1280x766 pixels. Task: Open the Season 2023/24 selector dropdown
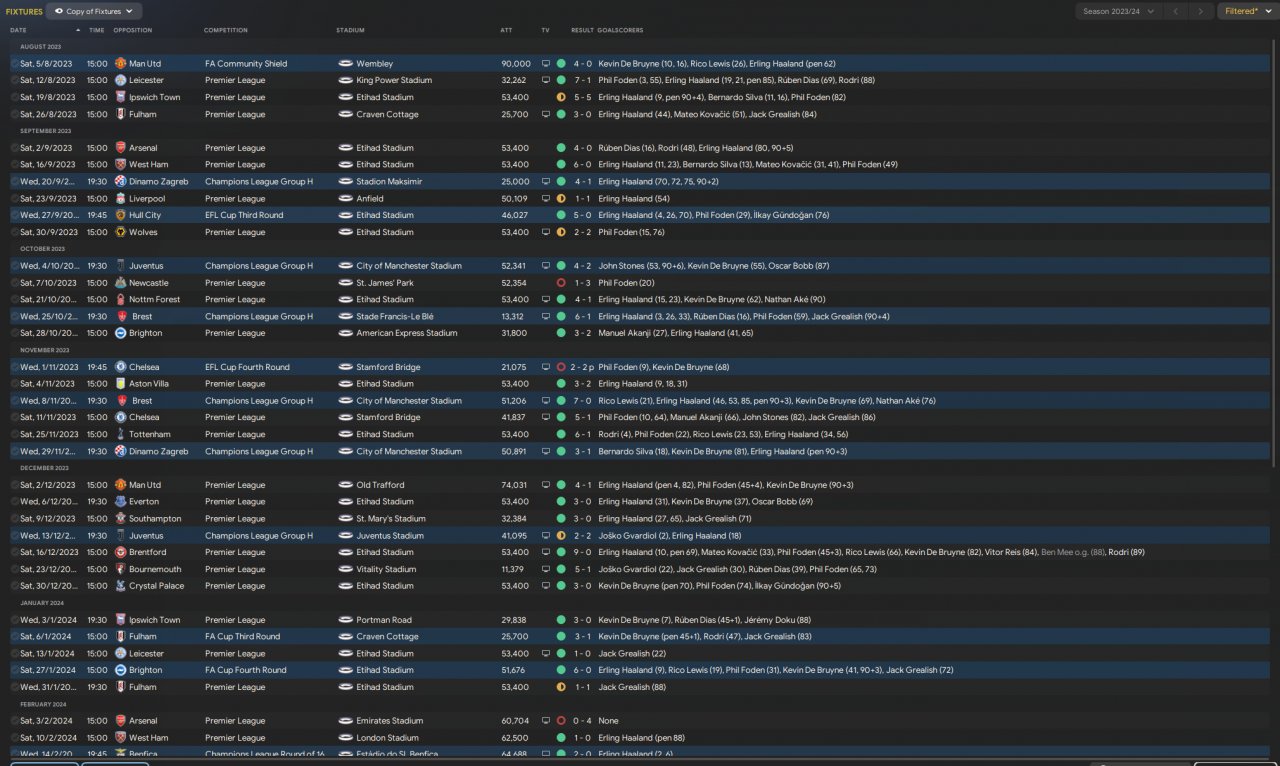pyautogui.click(x=1118, y=11)
